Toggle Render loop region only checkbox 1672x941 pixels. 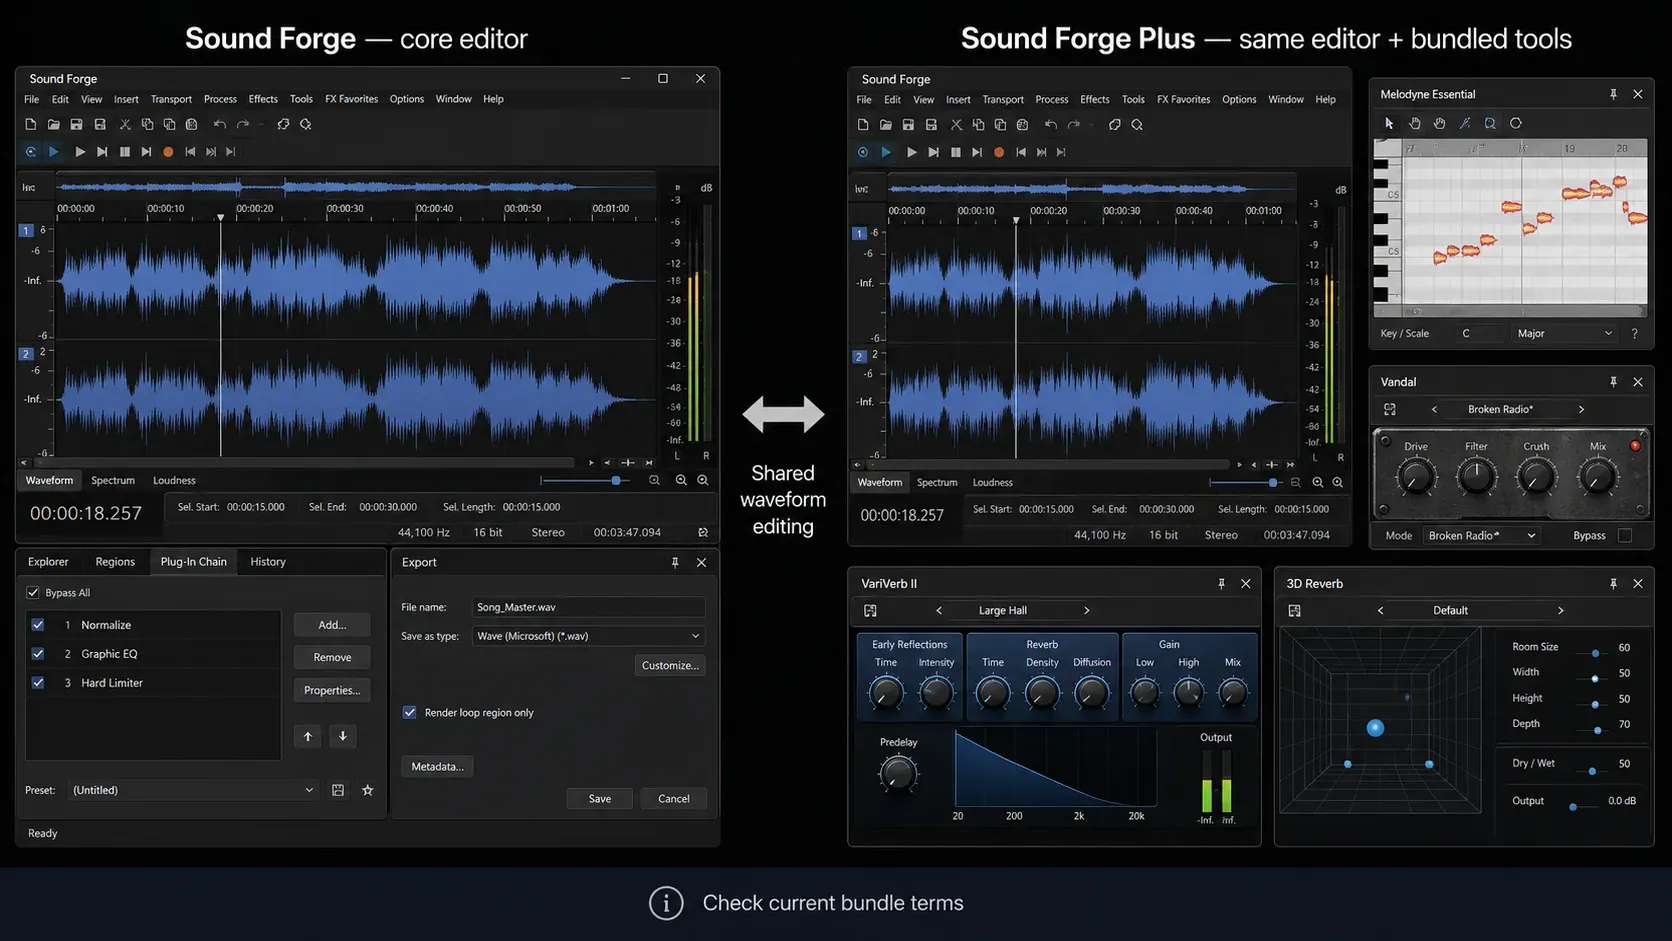(409, 713)
